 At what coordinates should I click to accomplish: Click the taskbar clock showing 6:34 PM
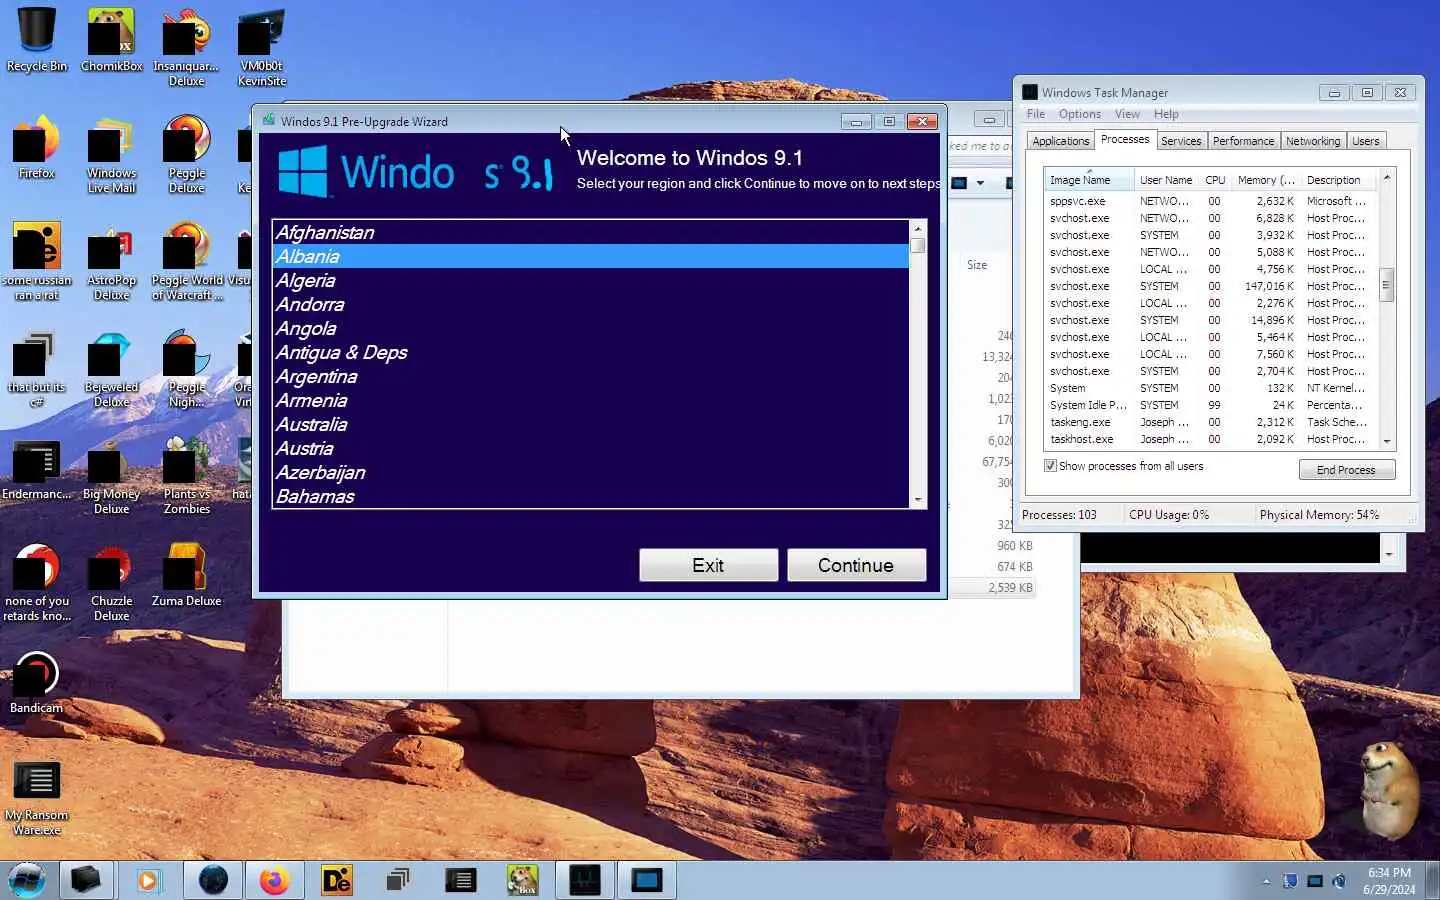tap(1389, 881)
